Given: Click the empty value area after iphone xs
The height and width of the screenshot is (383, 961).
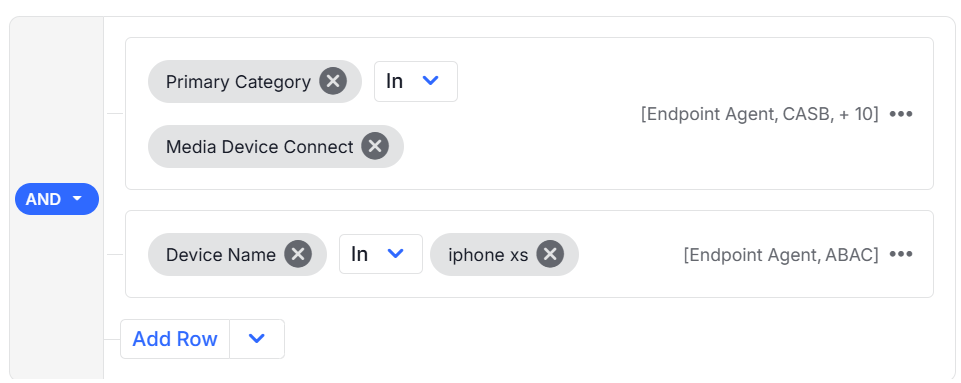Looking at the screenshot, I should (x=628, y=254).
